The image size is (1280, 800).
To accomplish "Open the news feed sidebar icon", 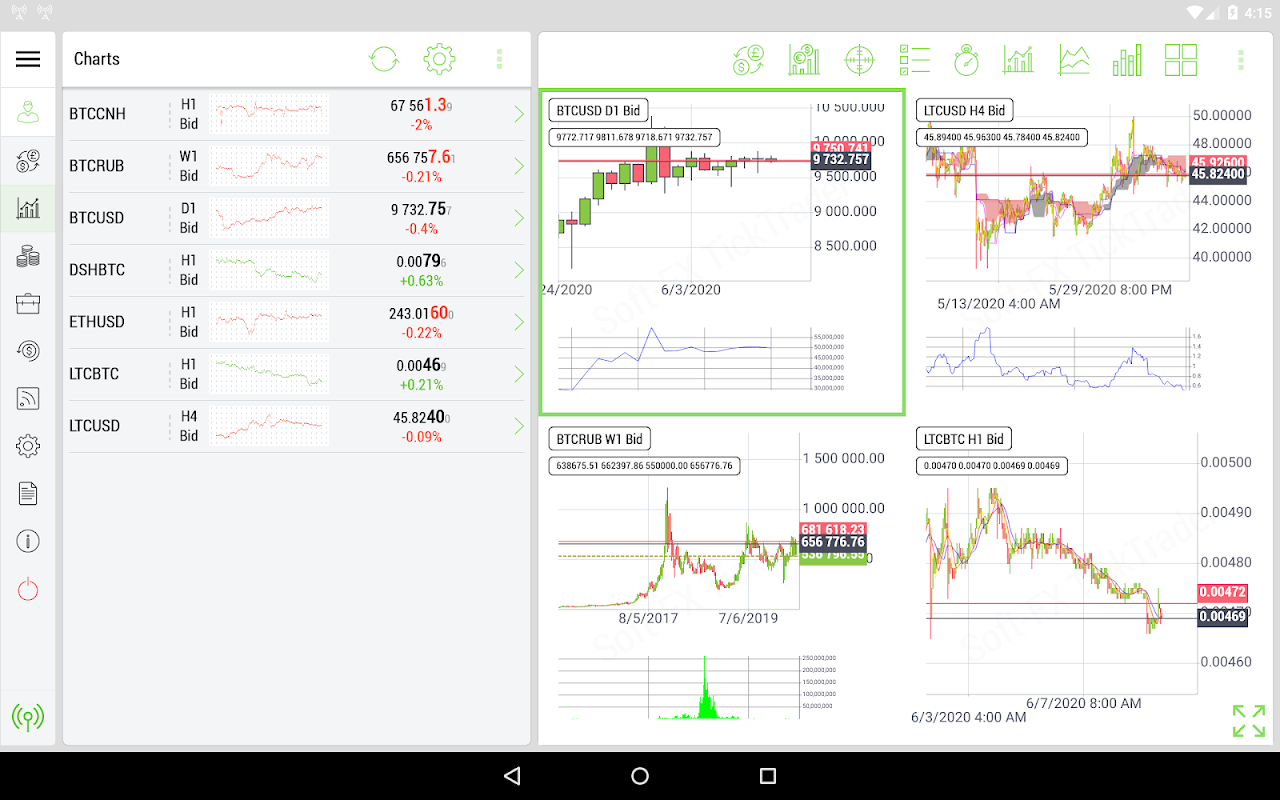I will [x=28, y=398].
